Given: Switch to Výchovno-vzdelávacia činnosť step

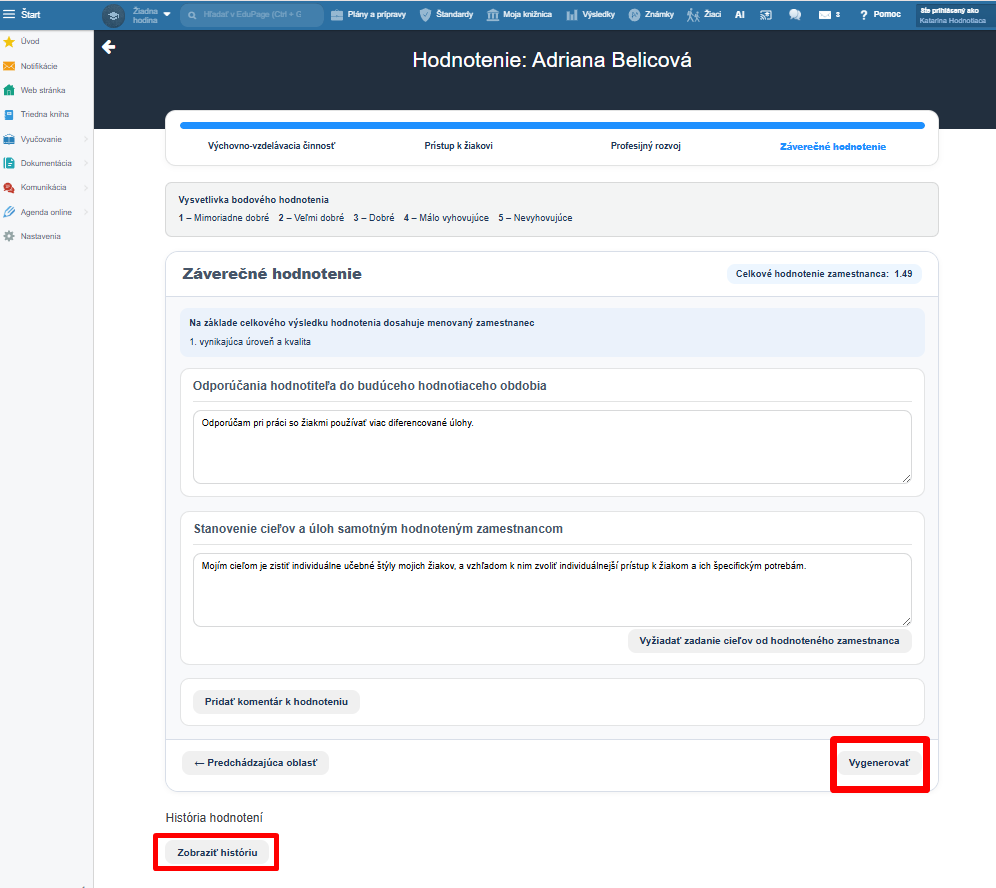Looking at the screenshot, I should tap(271, 146).
